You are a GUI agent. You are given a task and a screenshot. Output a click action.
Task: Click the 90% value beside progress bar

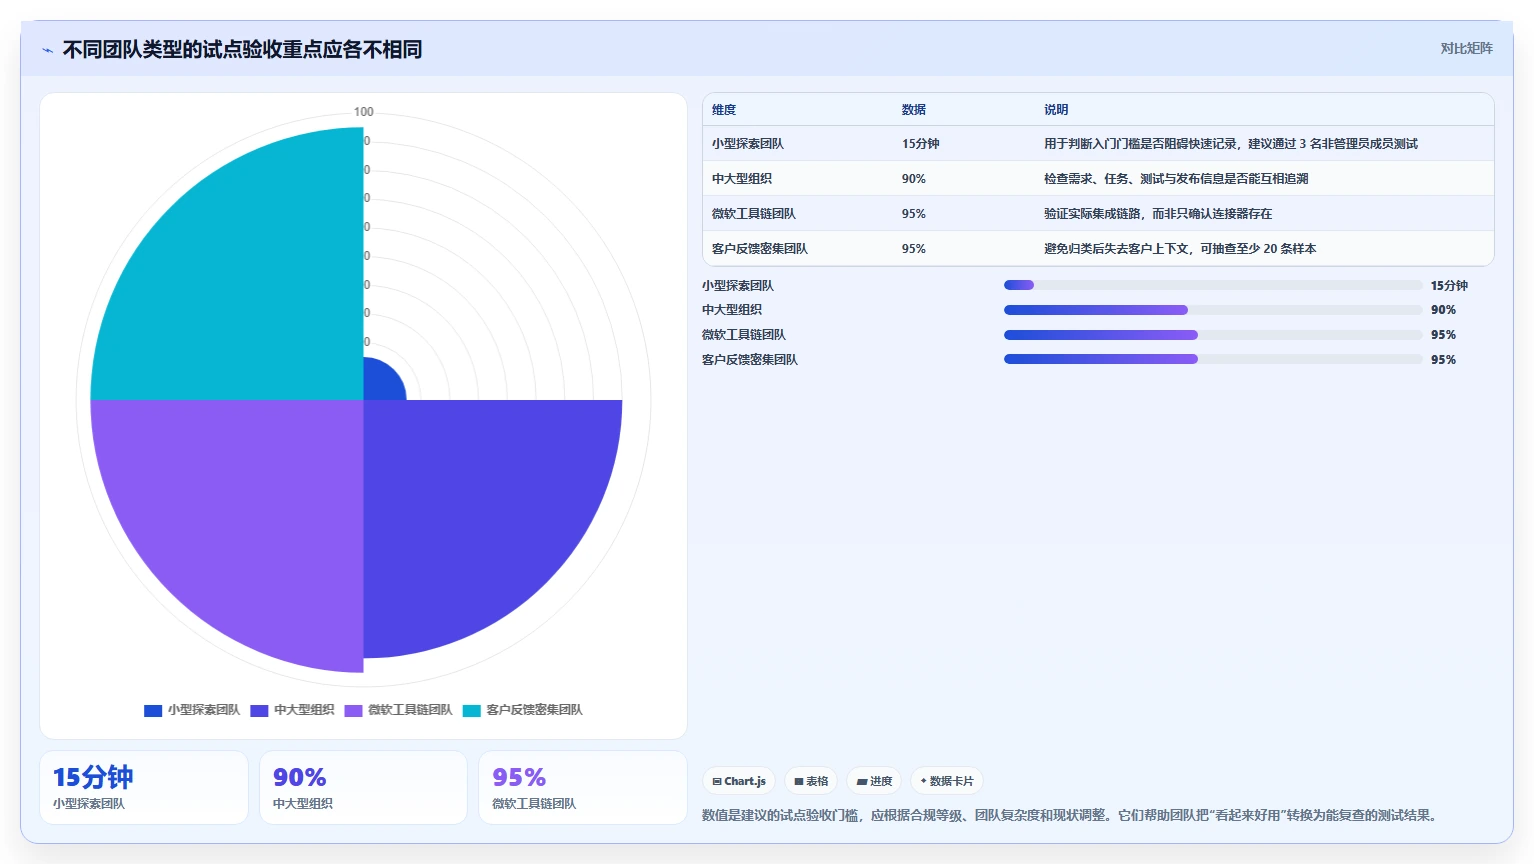tap(1443, 310)
